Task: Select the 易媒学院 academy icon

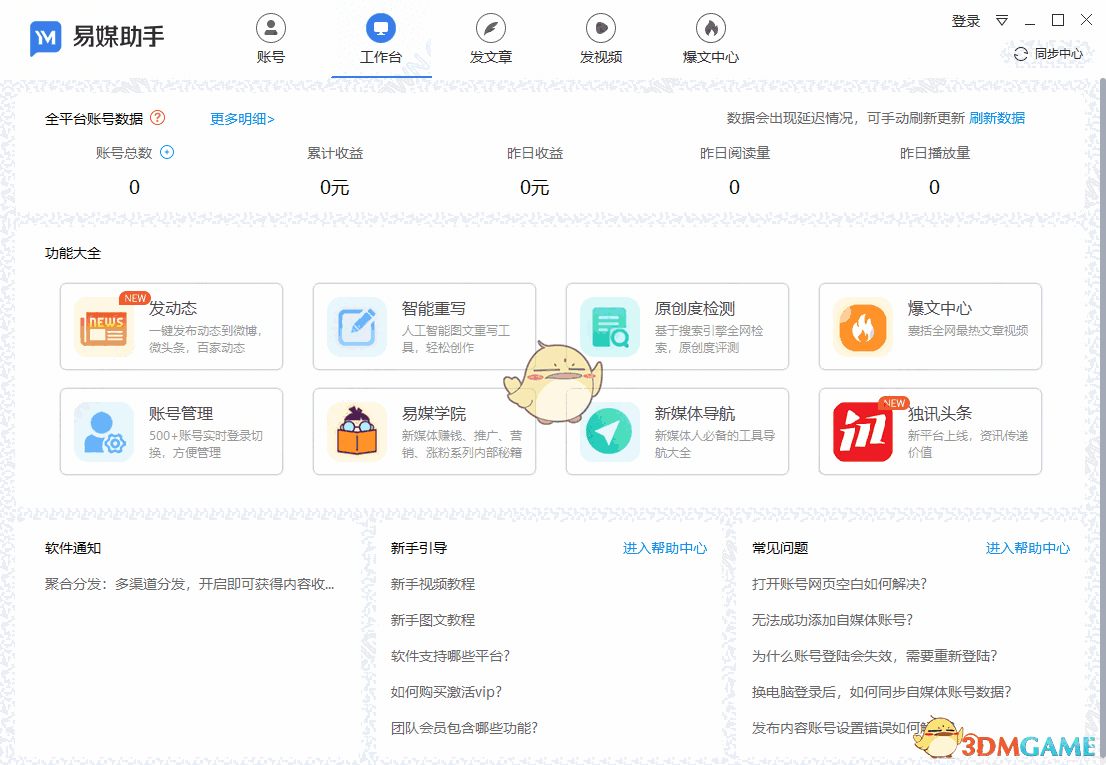Action: 357,432
